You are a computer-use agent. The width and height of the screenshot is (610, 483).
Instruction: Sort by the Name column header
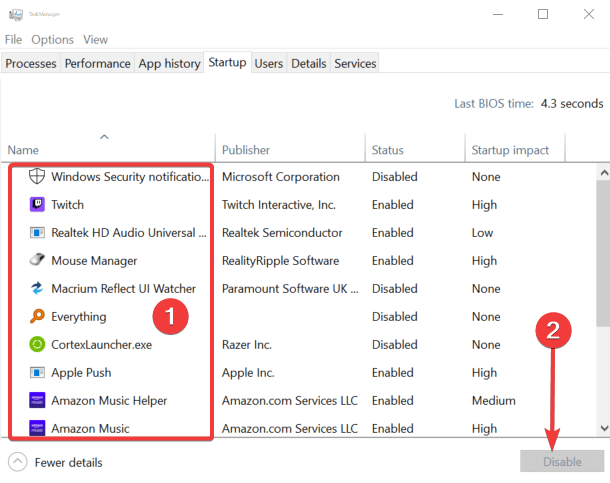pos(108,147)
